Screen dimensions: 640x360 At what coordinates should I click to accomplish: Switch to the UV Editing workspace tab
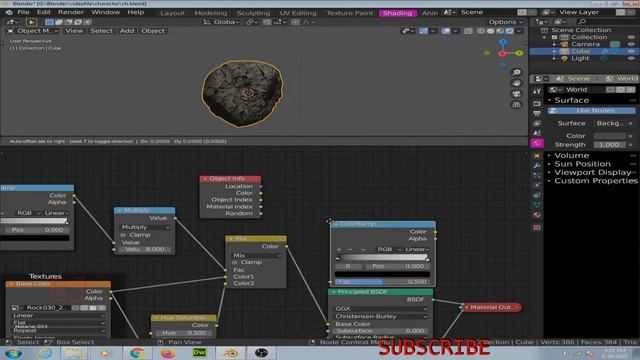[x=298, y=13]
